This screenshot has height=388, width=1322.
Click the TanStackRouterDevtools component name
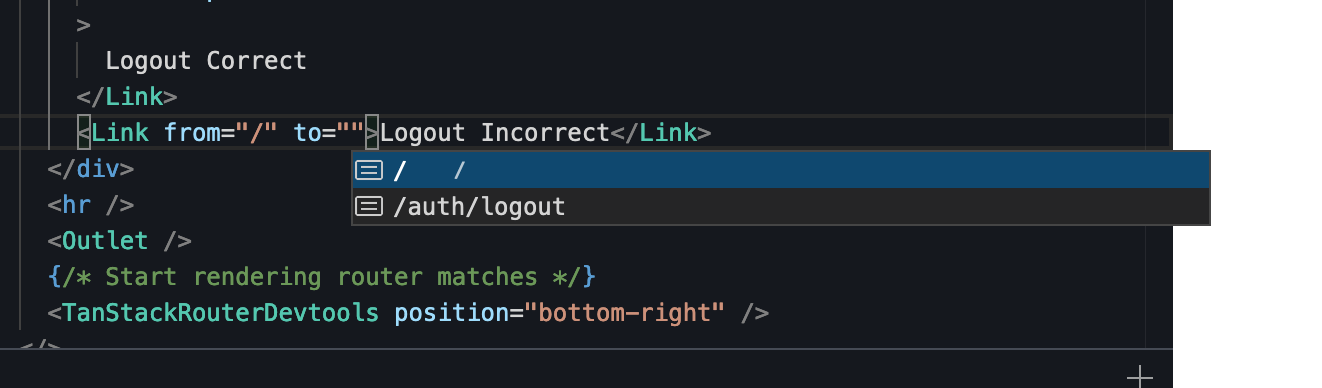221,312
